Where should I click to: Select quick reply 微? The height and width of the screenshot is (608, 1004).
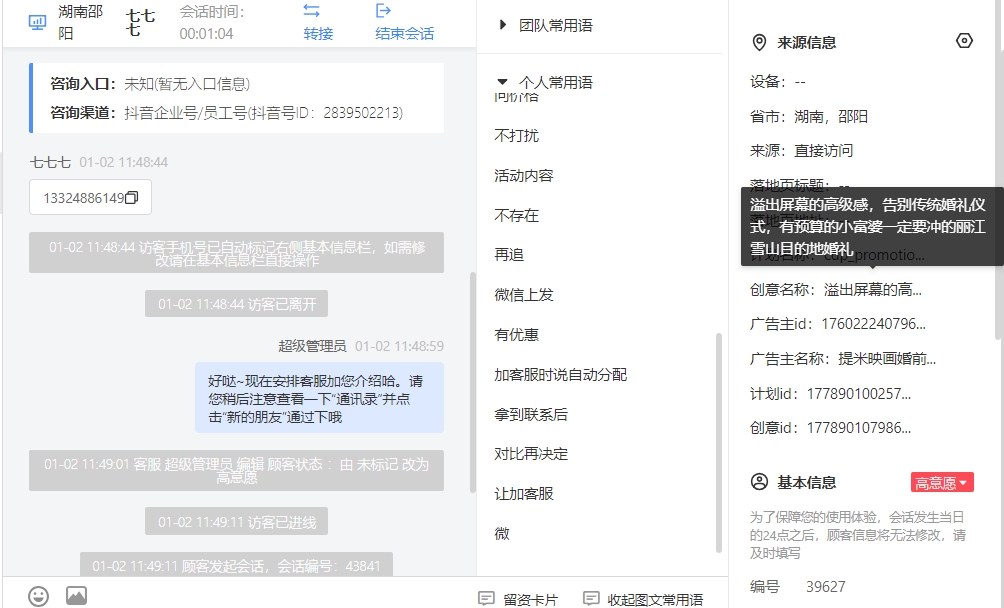(502, 533)
